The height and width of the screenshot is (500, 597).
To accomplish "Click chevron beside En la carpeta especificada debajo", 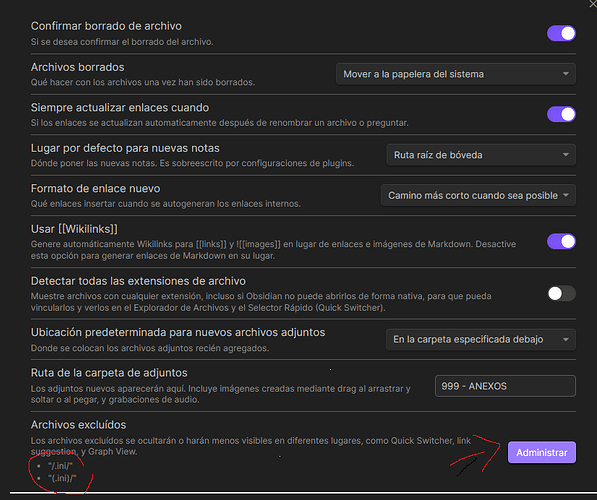I will pyautogui.click(x=566, y=339).
